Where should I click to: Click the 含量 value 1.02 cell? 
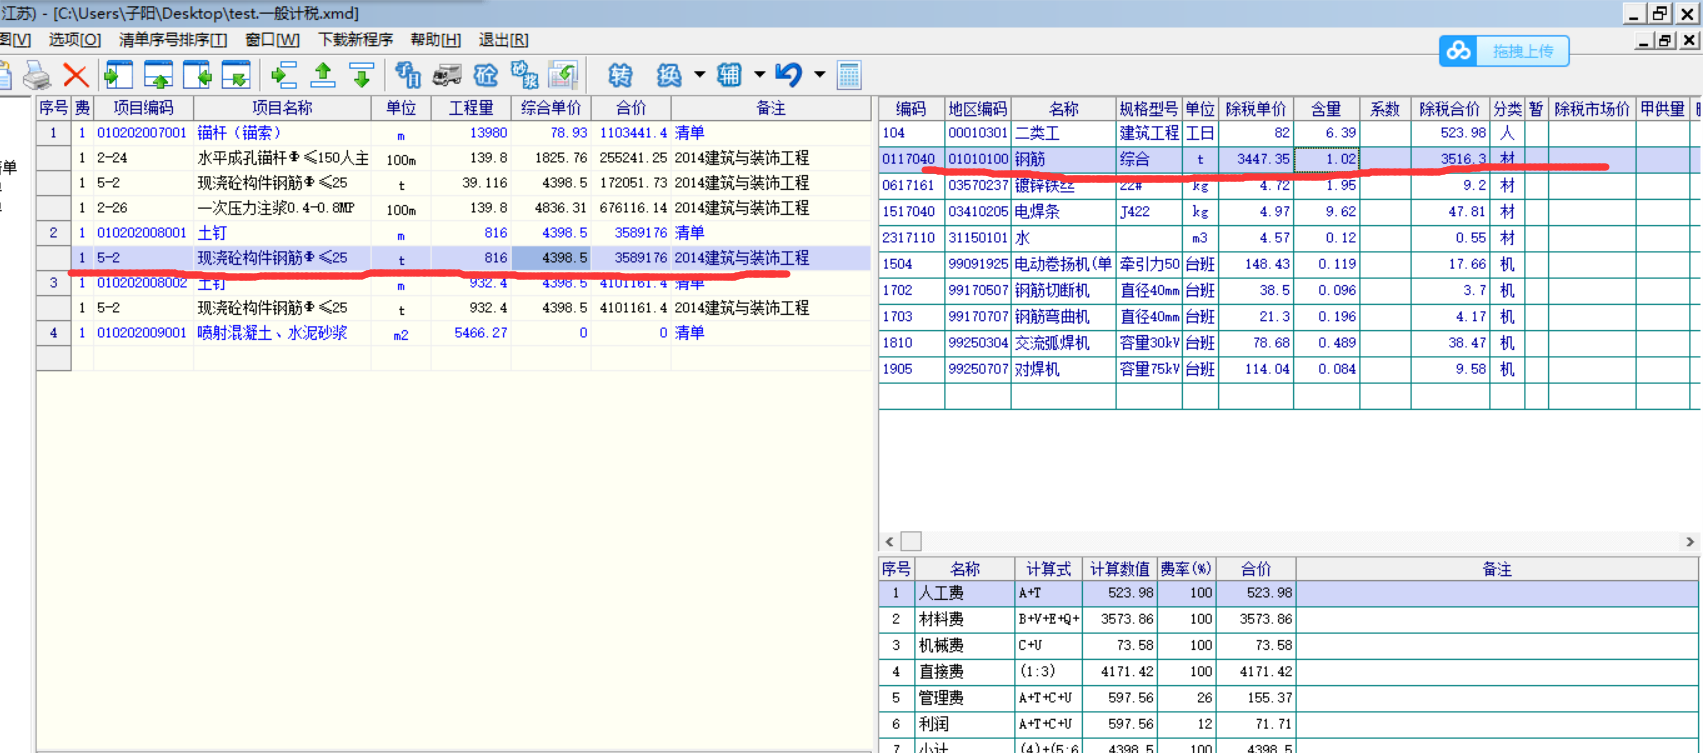[1326, 159]
